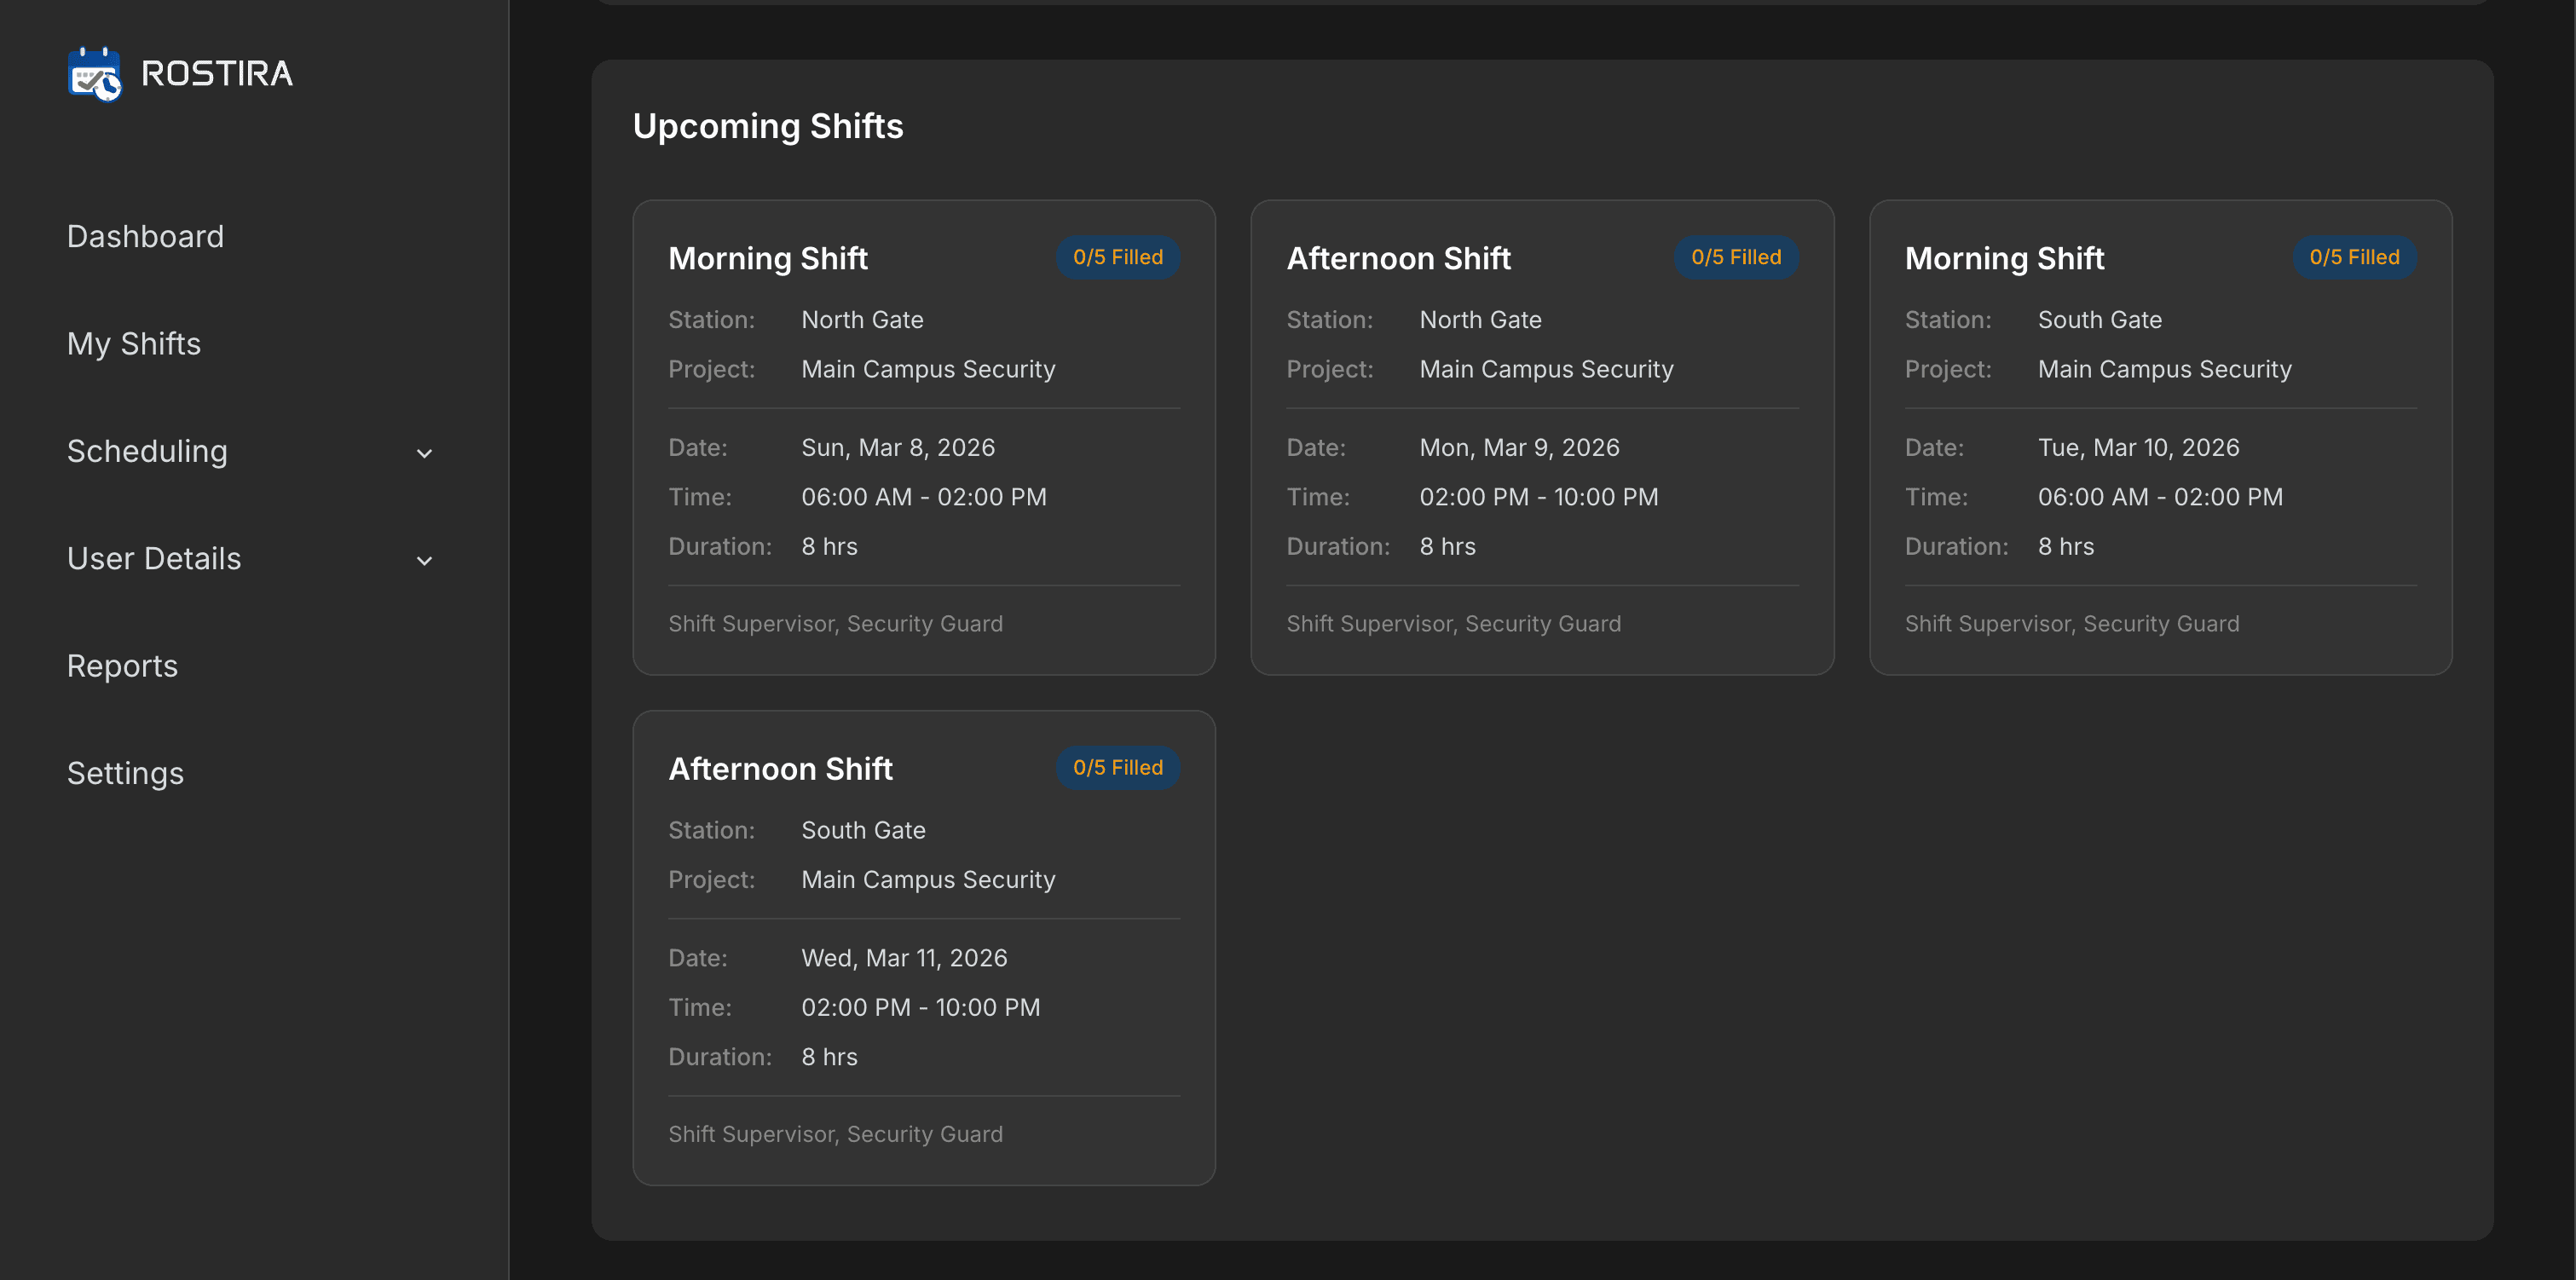Click Shift Supervisor, Security Guard label on Monday's shift
The image size is (2576, 1280).
pyautogui.click(x=1454, y=623)
